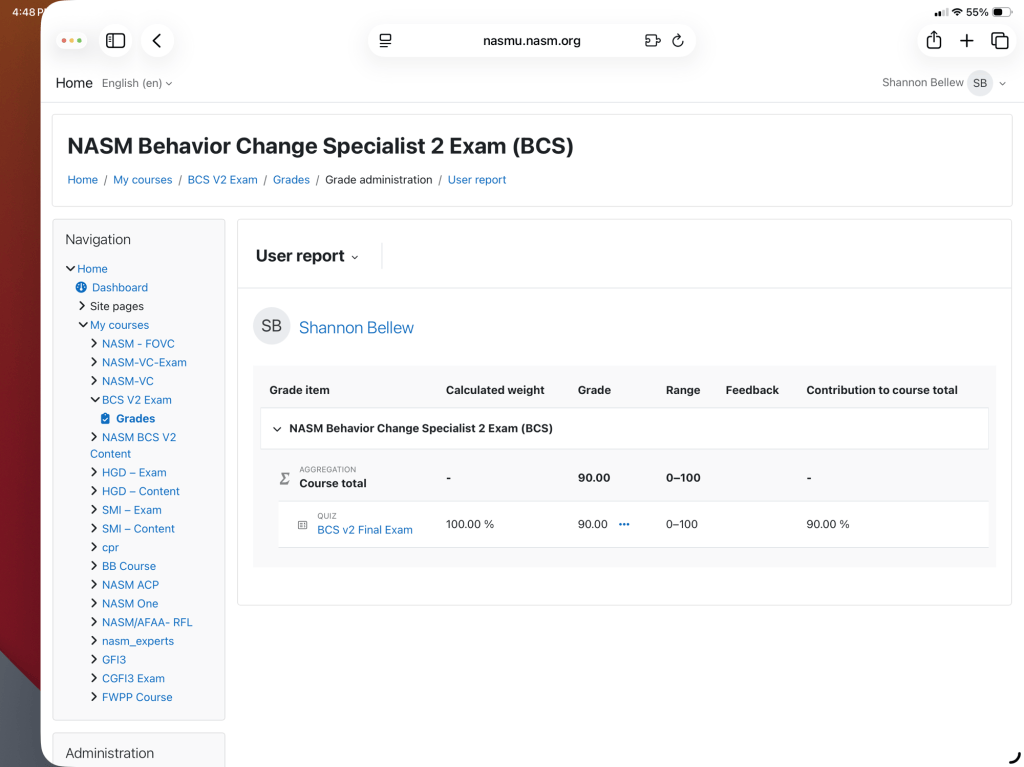The width and height of the screenshot is (1024, 767).
Task: Collapse the NASM Behavior Change Specialist category row
Action: pyautogui.click(x=277, y=429)
